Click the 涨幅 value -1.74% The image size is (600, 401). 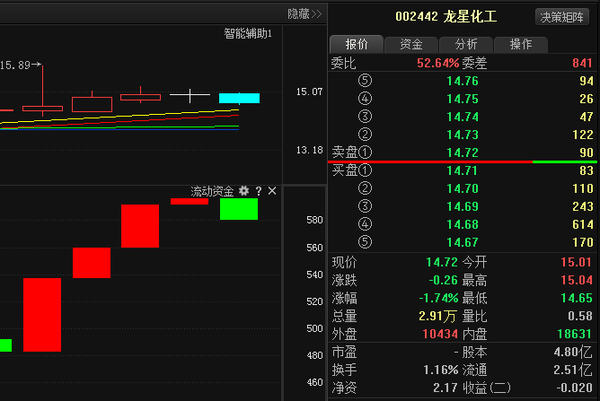(439, 298)
